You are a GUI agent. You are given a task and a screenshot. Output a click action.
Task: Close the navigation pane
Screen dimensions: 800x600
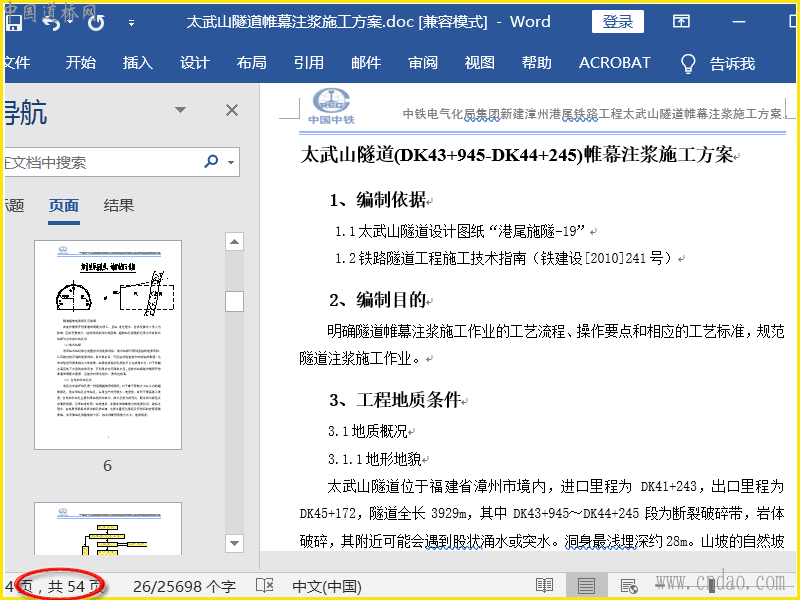232,110
